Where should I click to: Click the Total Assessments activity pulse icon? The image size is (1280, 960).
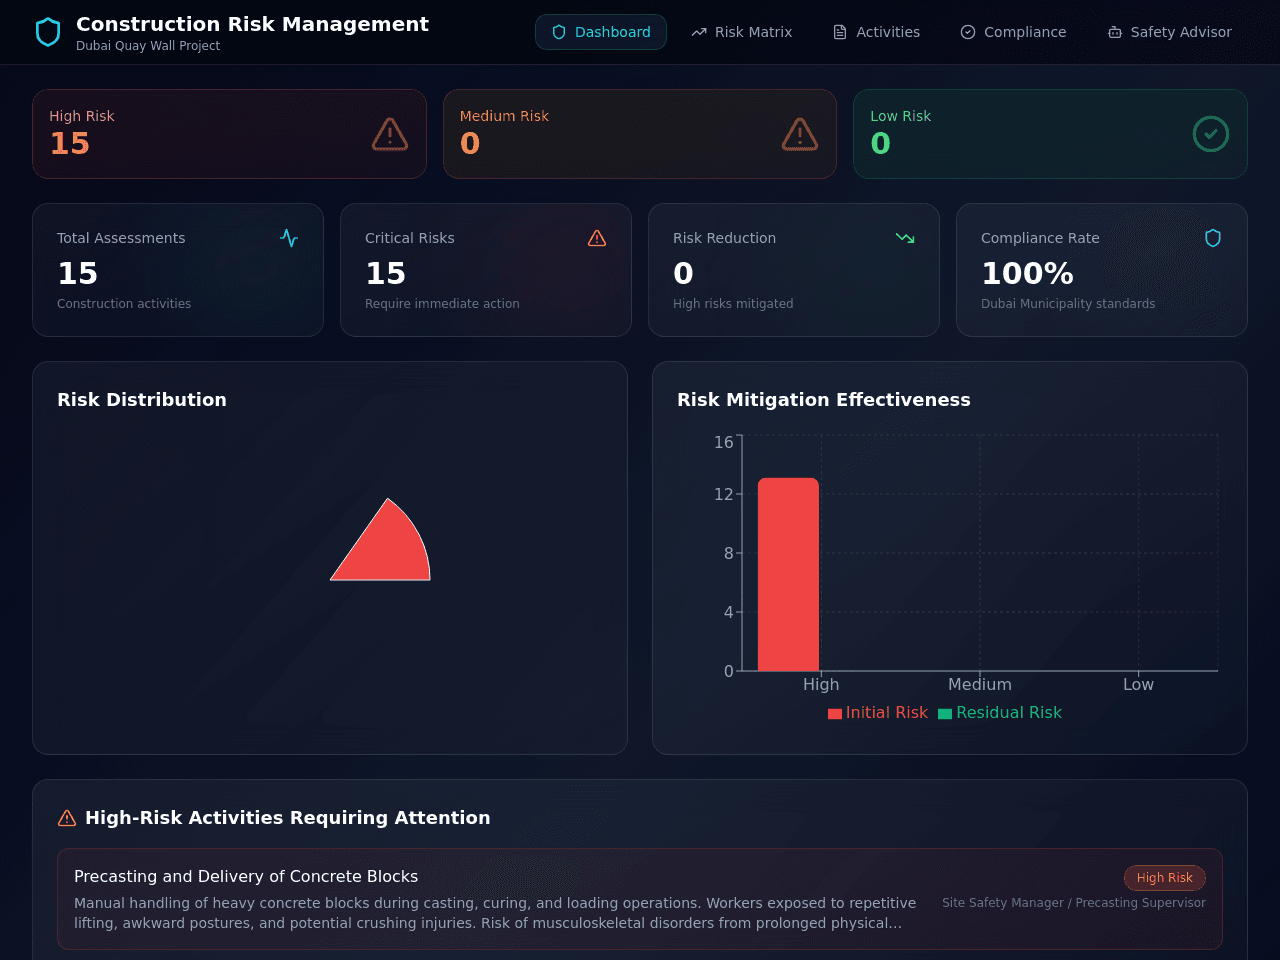click(x=289, y=238)
